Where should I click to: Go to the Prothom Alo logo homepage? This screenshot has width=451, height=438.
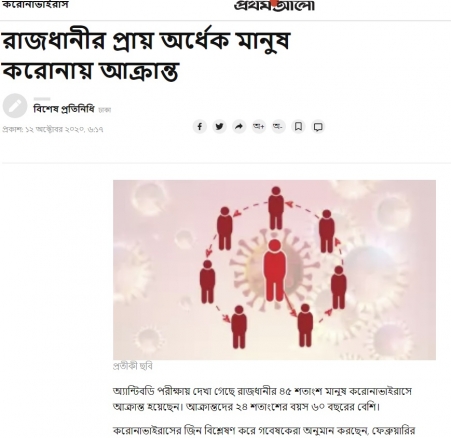tap(274, 5)
